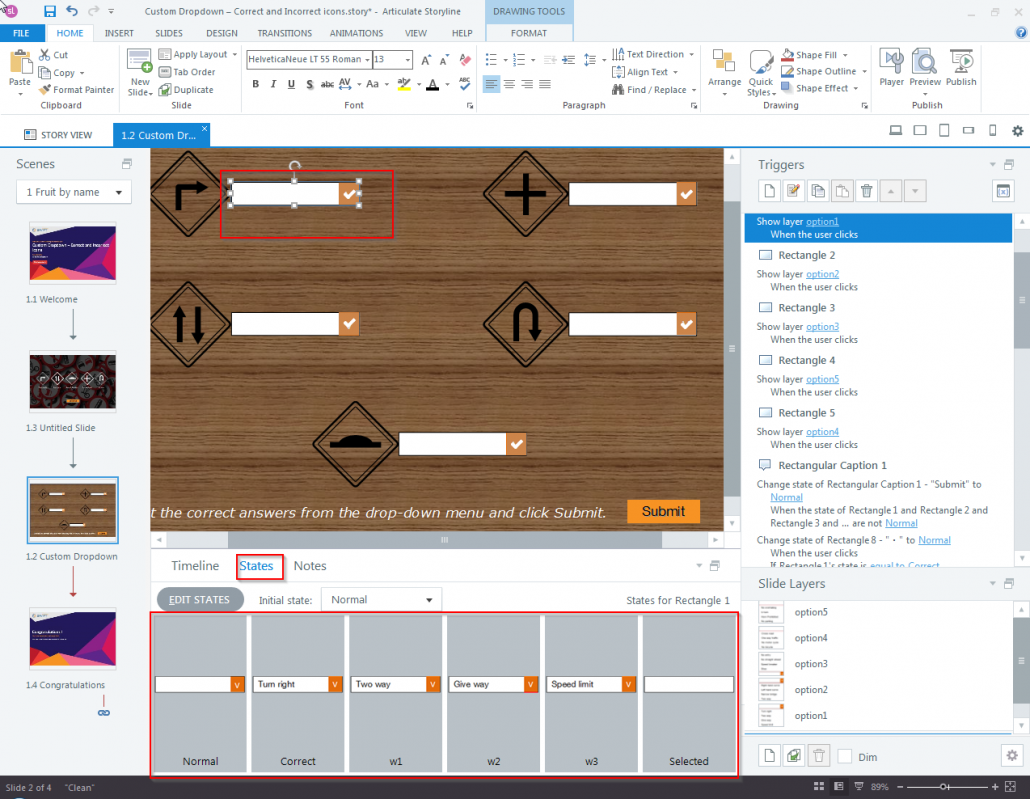The height and width of the screenshot is (799, 1030).
Task: Open the Manage Project Variables icon
Action: pos(1002,190)
